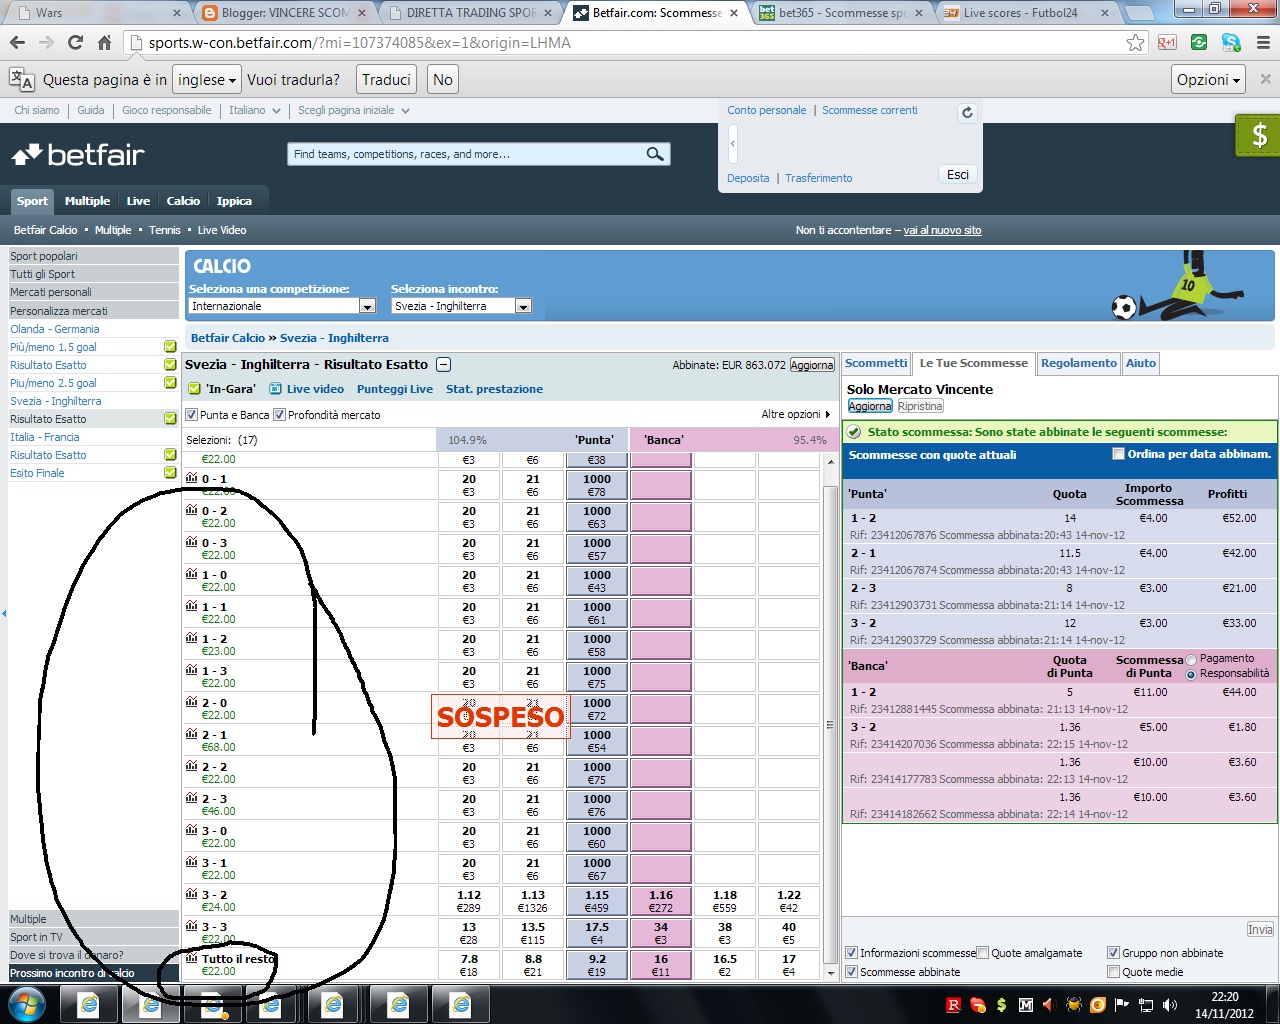Click the ladybug tray icon
Viewport: 1280px width, 1024px height.
tap(1073, 1005)
